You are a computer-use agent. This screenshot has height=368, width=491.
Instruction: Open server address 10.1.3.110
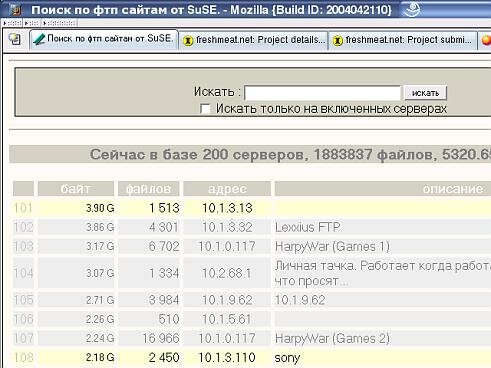(x=227, y=358)
